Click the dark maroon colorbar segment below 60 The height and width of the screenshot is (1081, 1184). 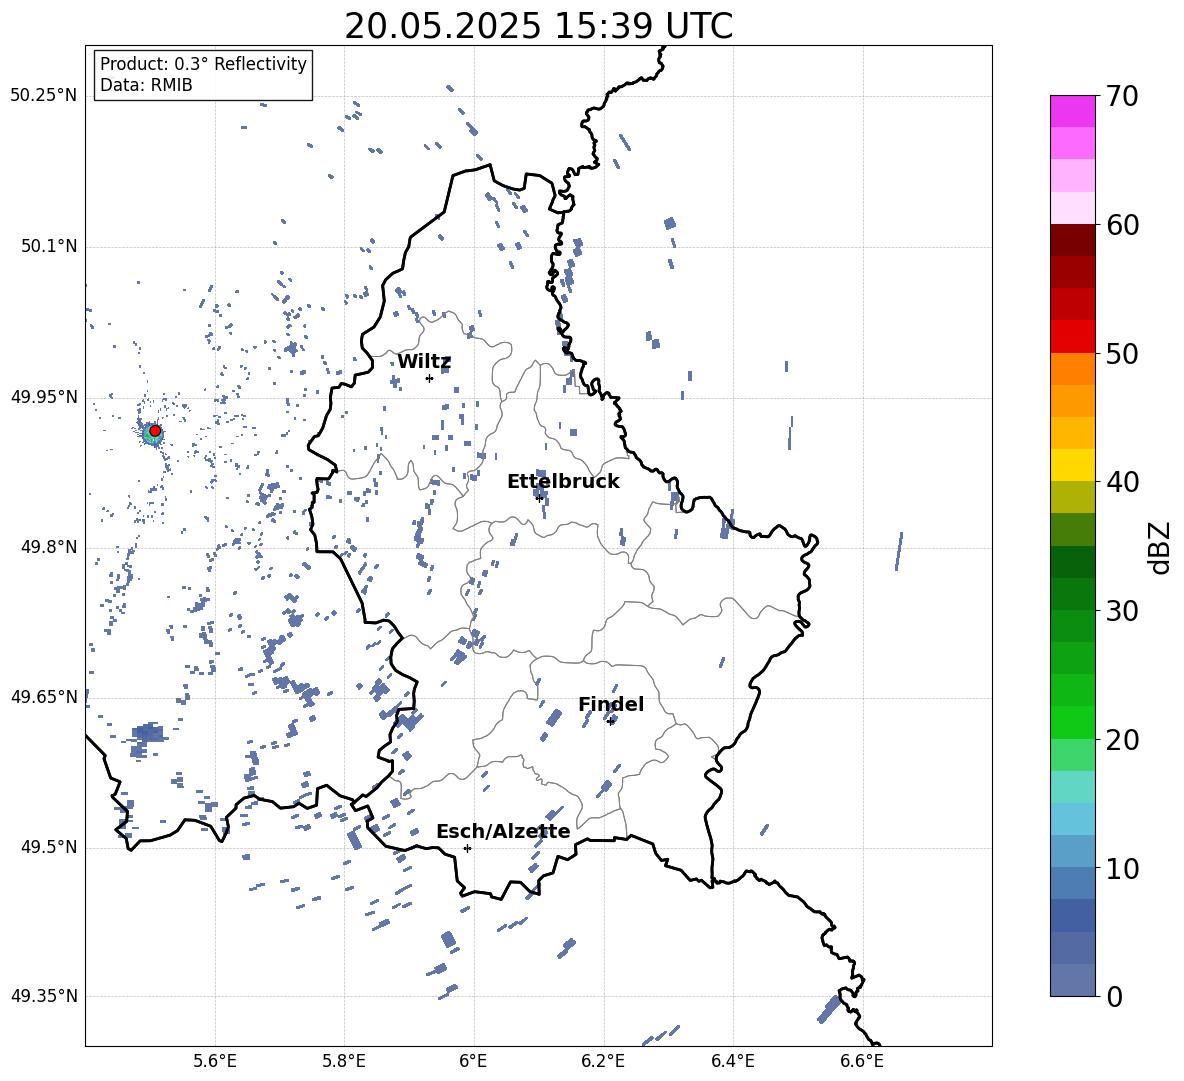(x=1072, y=241)
